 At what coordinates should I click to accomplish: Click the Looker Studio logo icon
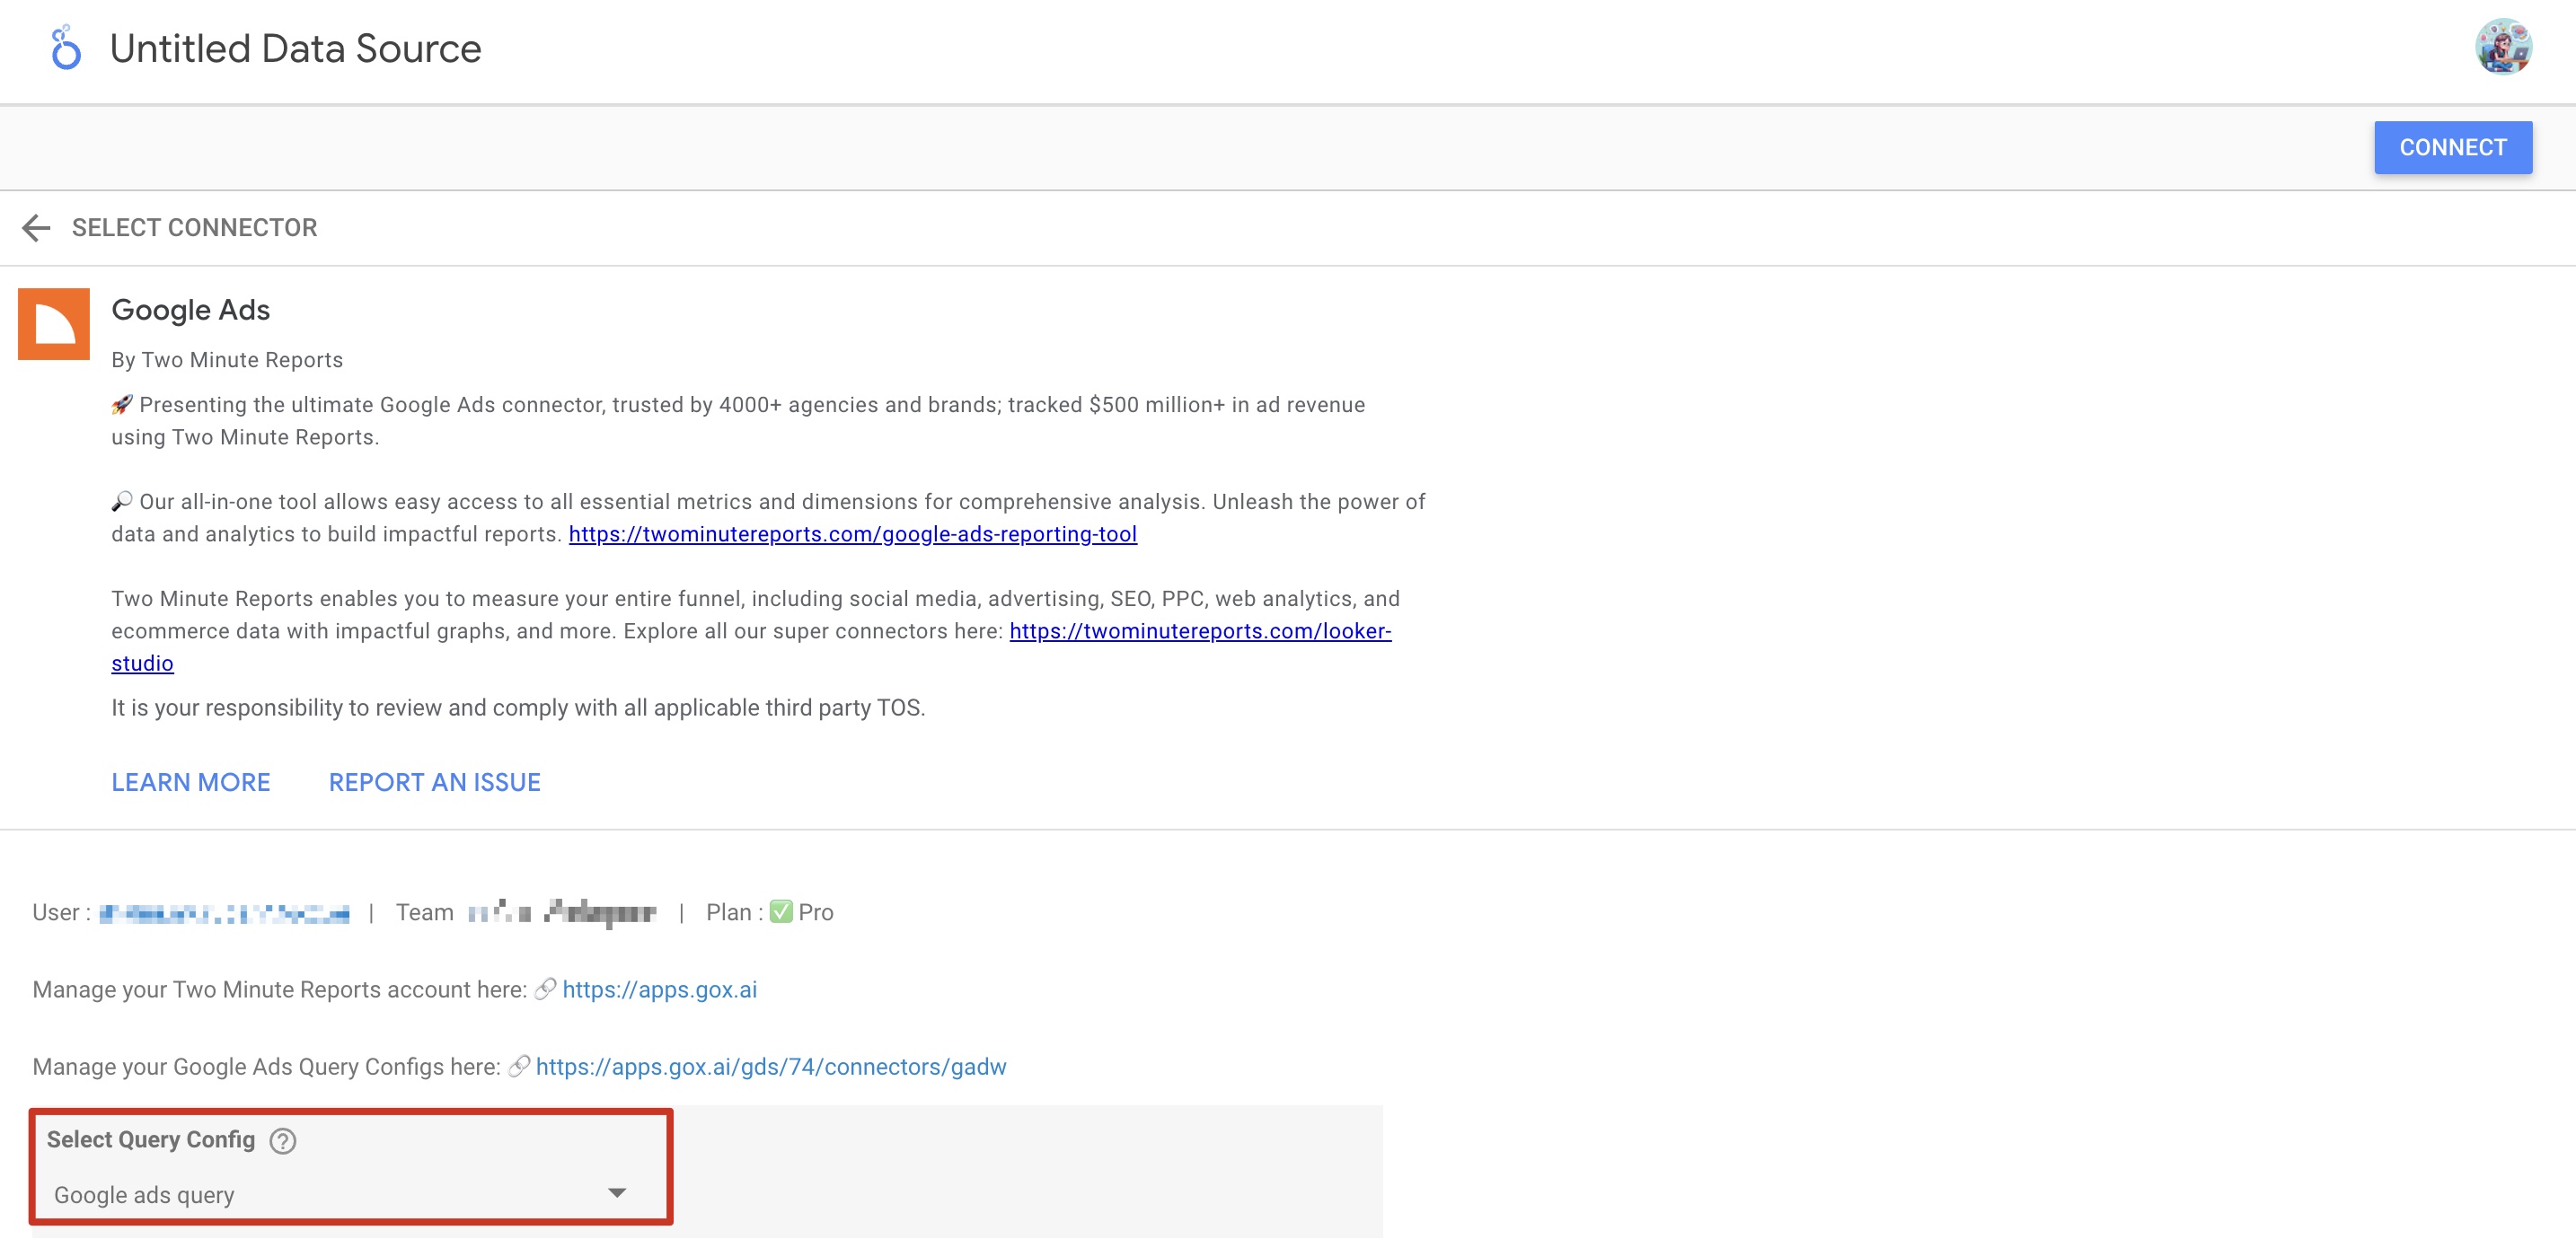click(x=65, y=48)
